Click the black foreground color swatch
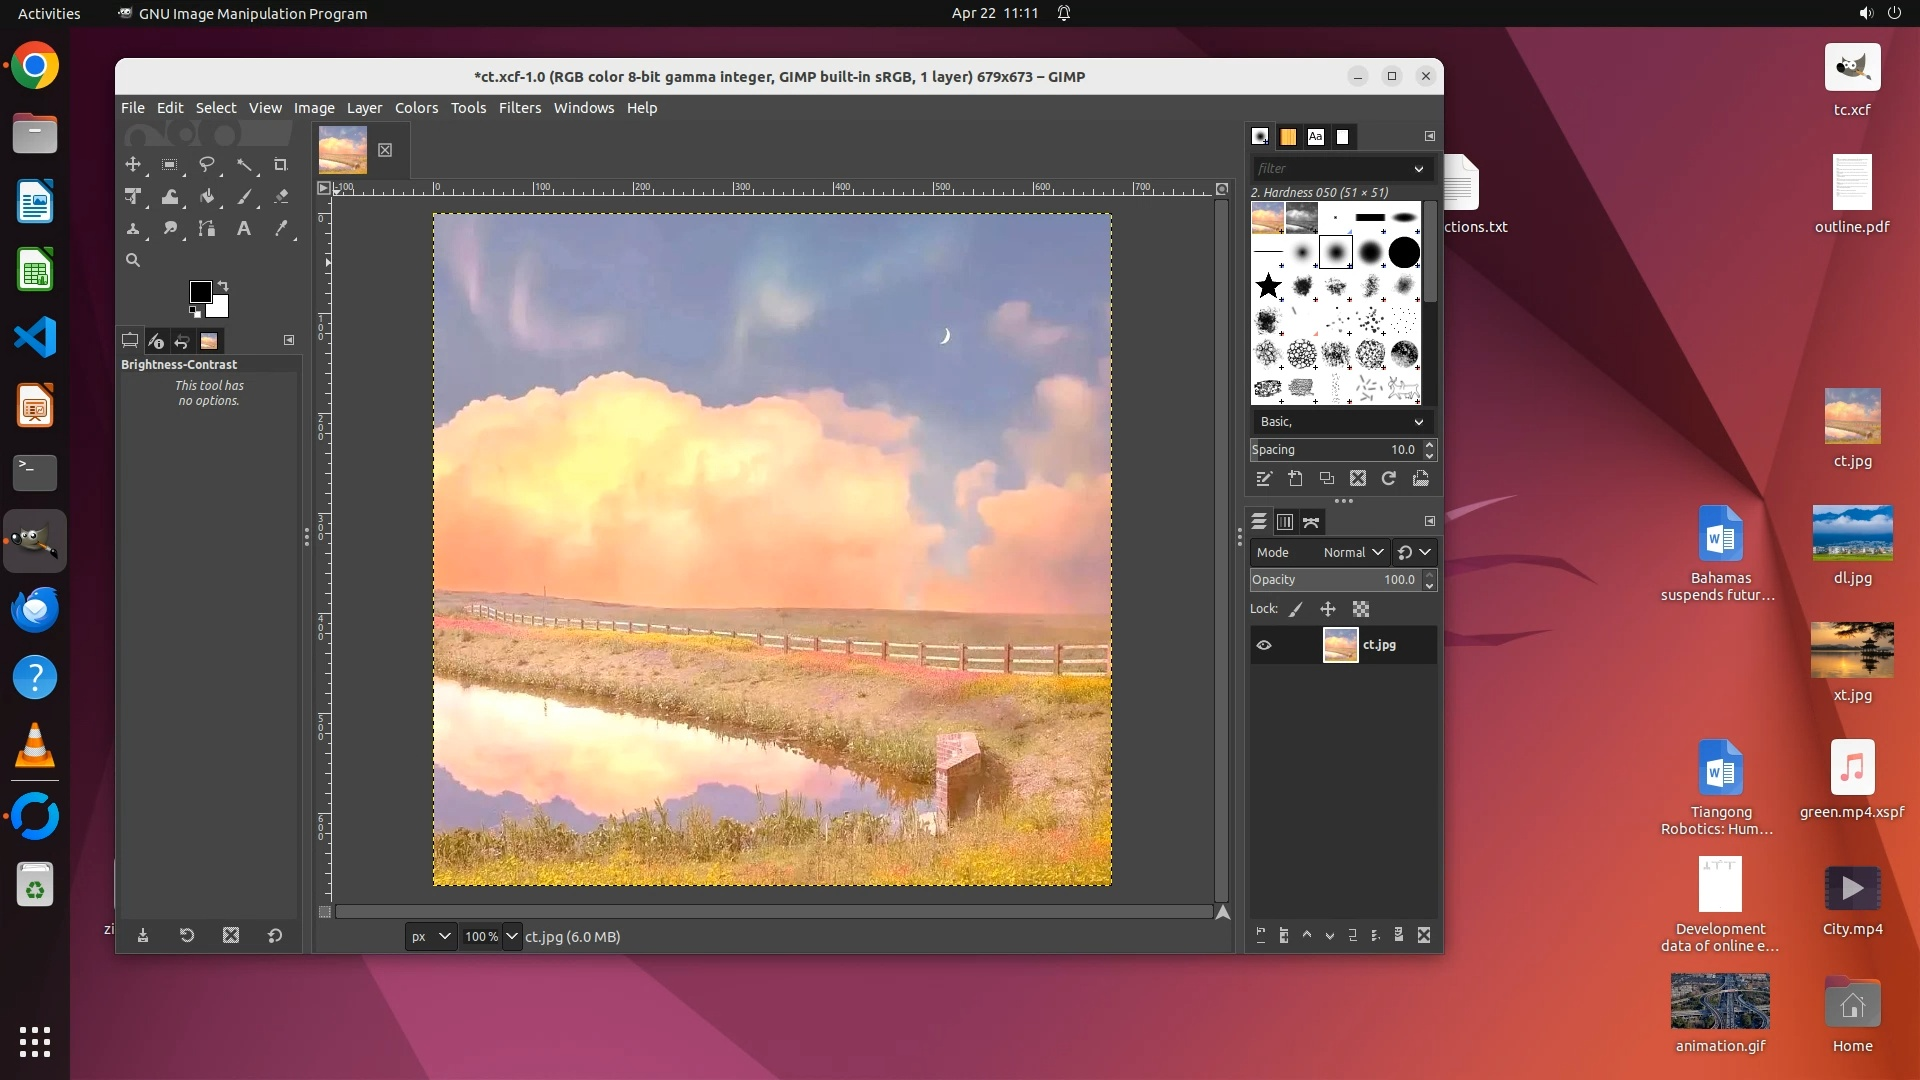 pyautogui.click(x=199, y=291)
